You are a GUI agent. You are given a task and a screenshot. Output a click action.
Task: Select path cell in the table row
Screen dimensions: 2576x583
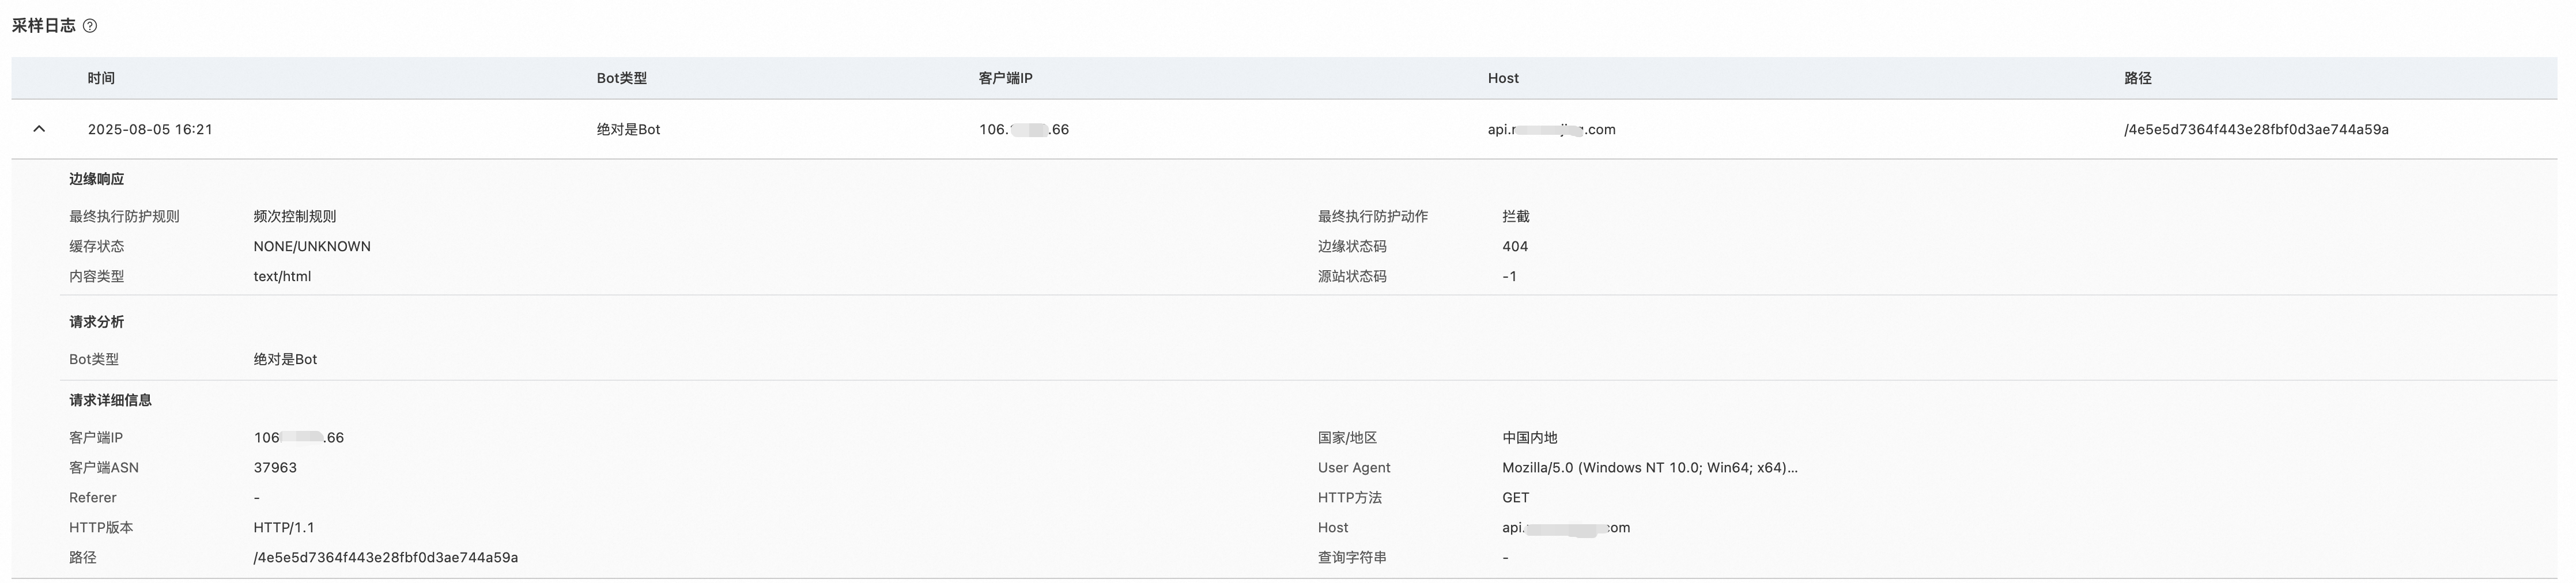2256,129
